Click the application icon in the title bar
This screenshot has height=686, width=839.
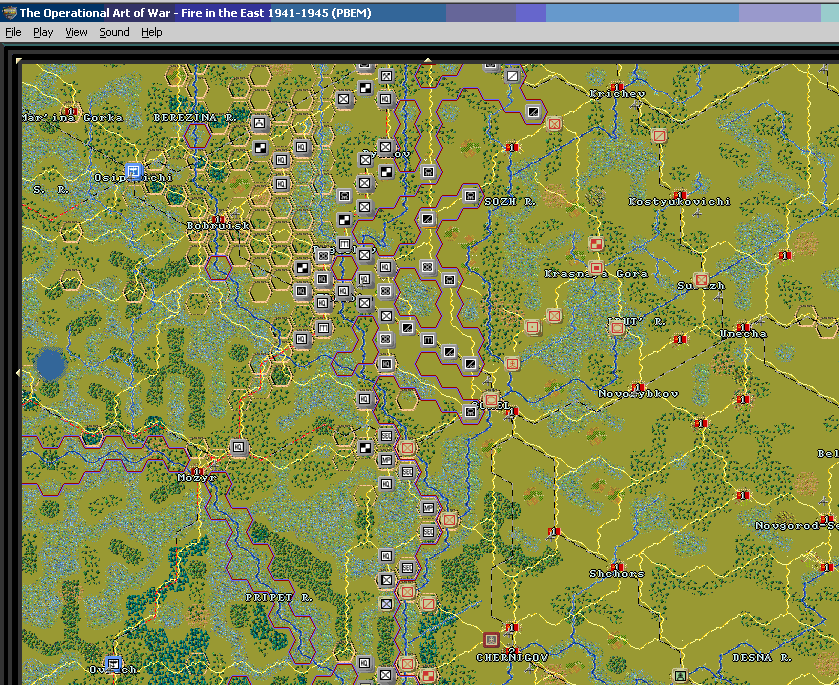[x=9, y=13]
